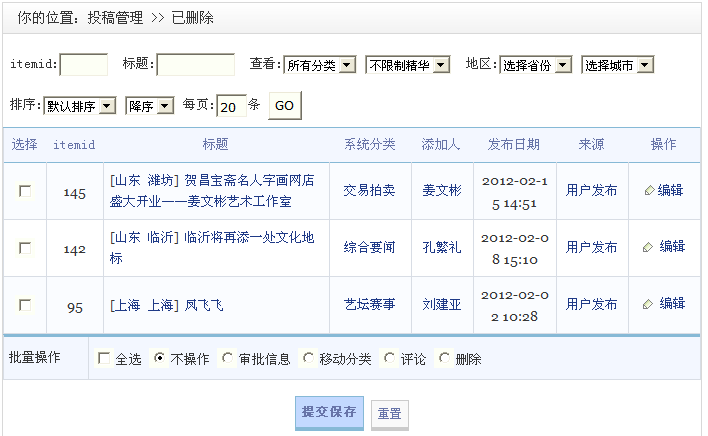Click the itemid value 142
The image size is (708, 436).
click(75, 250)
